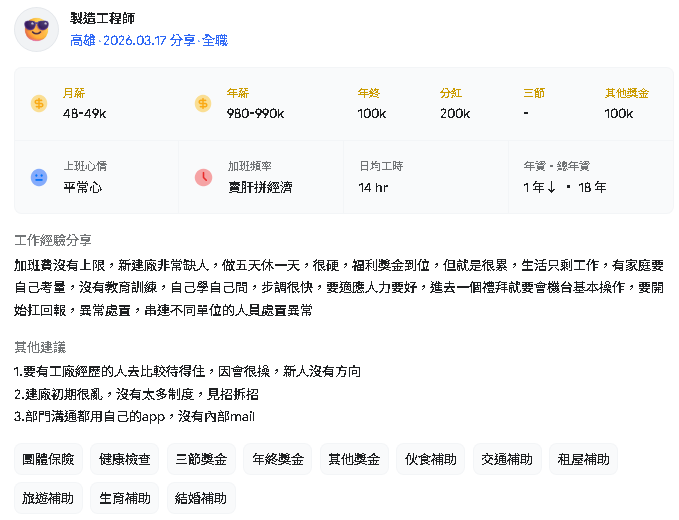Click the 其他獎金 benefit tag
679x520 pixels.
354,459
